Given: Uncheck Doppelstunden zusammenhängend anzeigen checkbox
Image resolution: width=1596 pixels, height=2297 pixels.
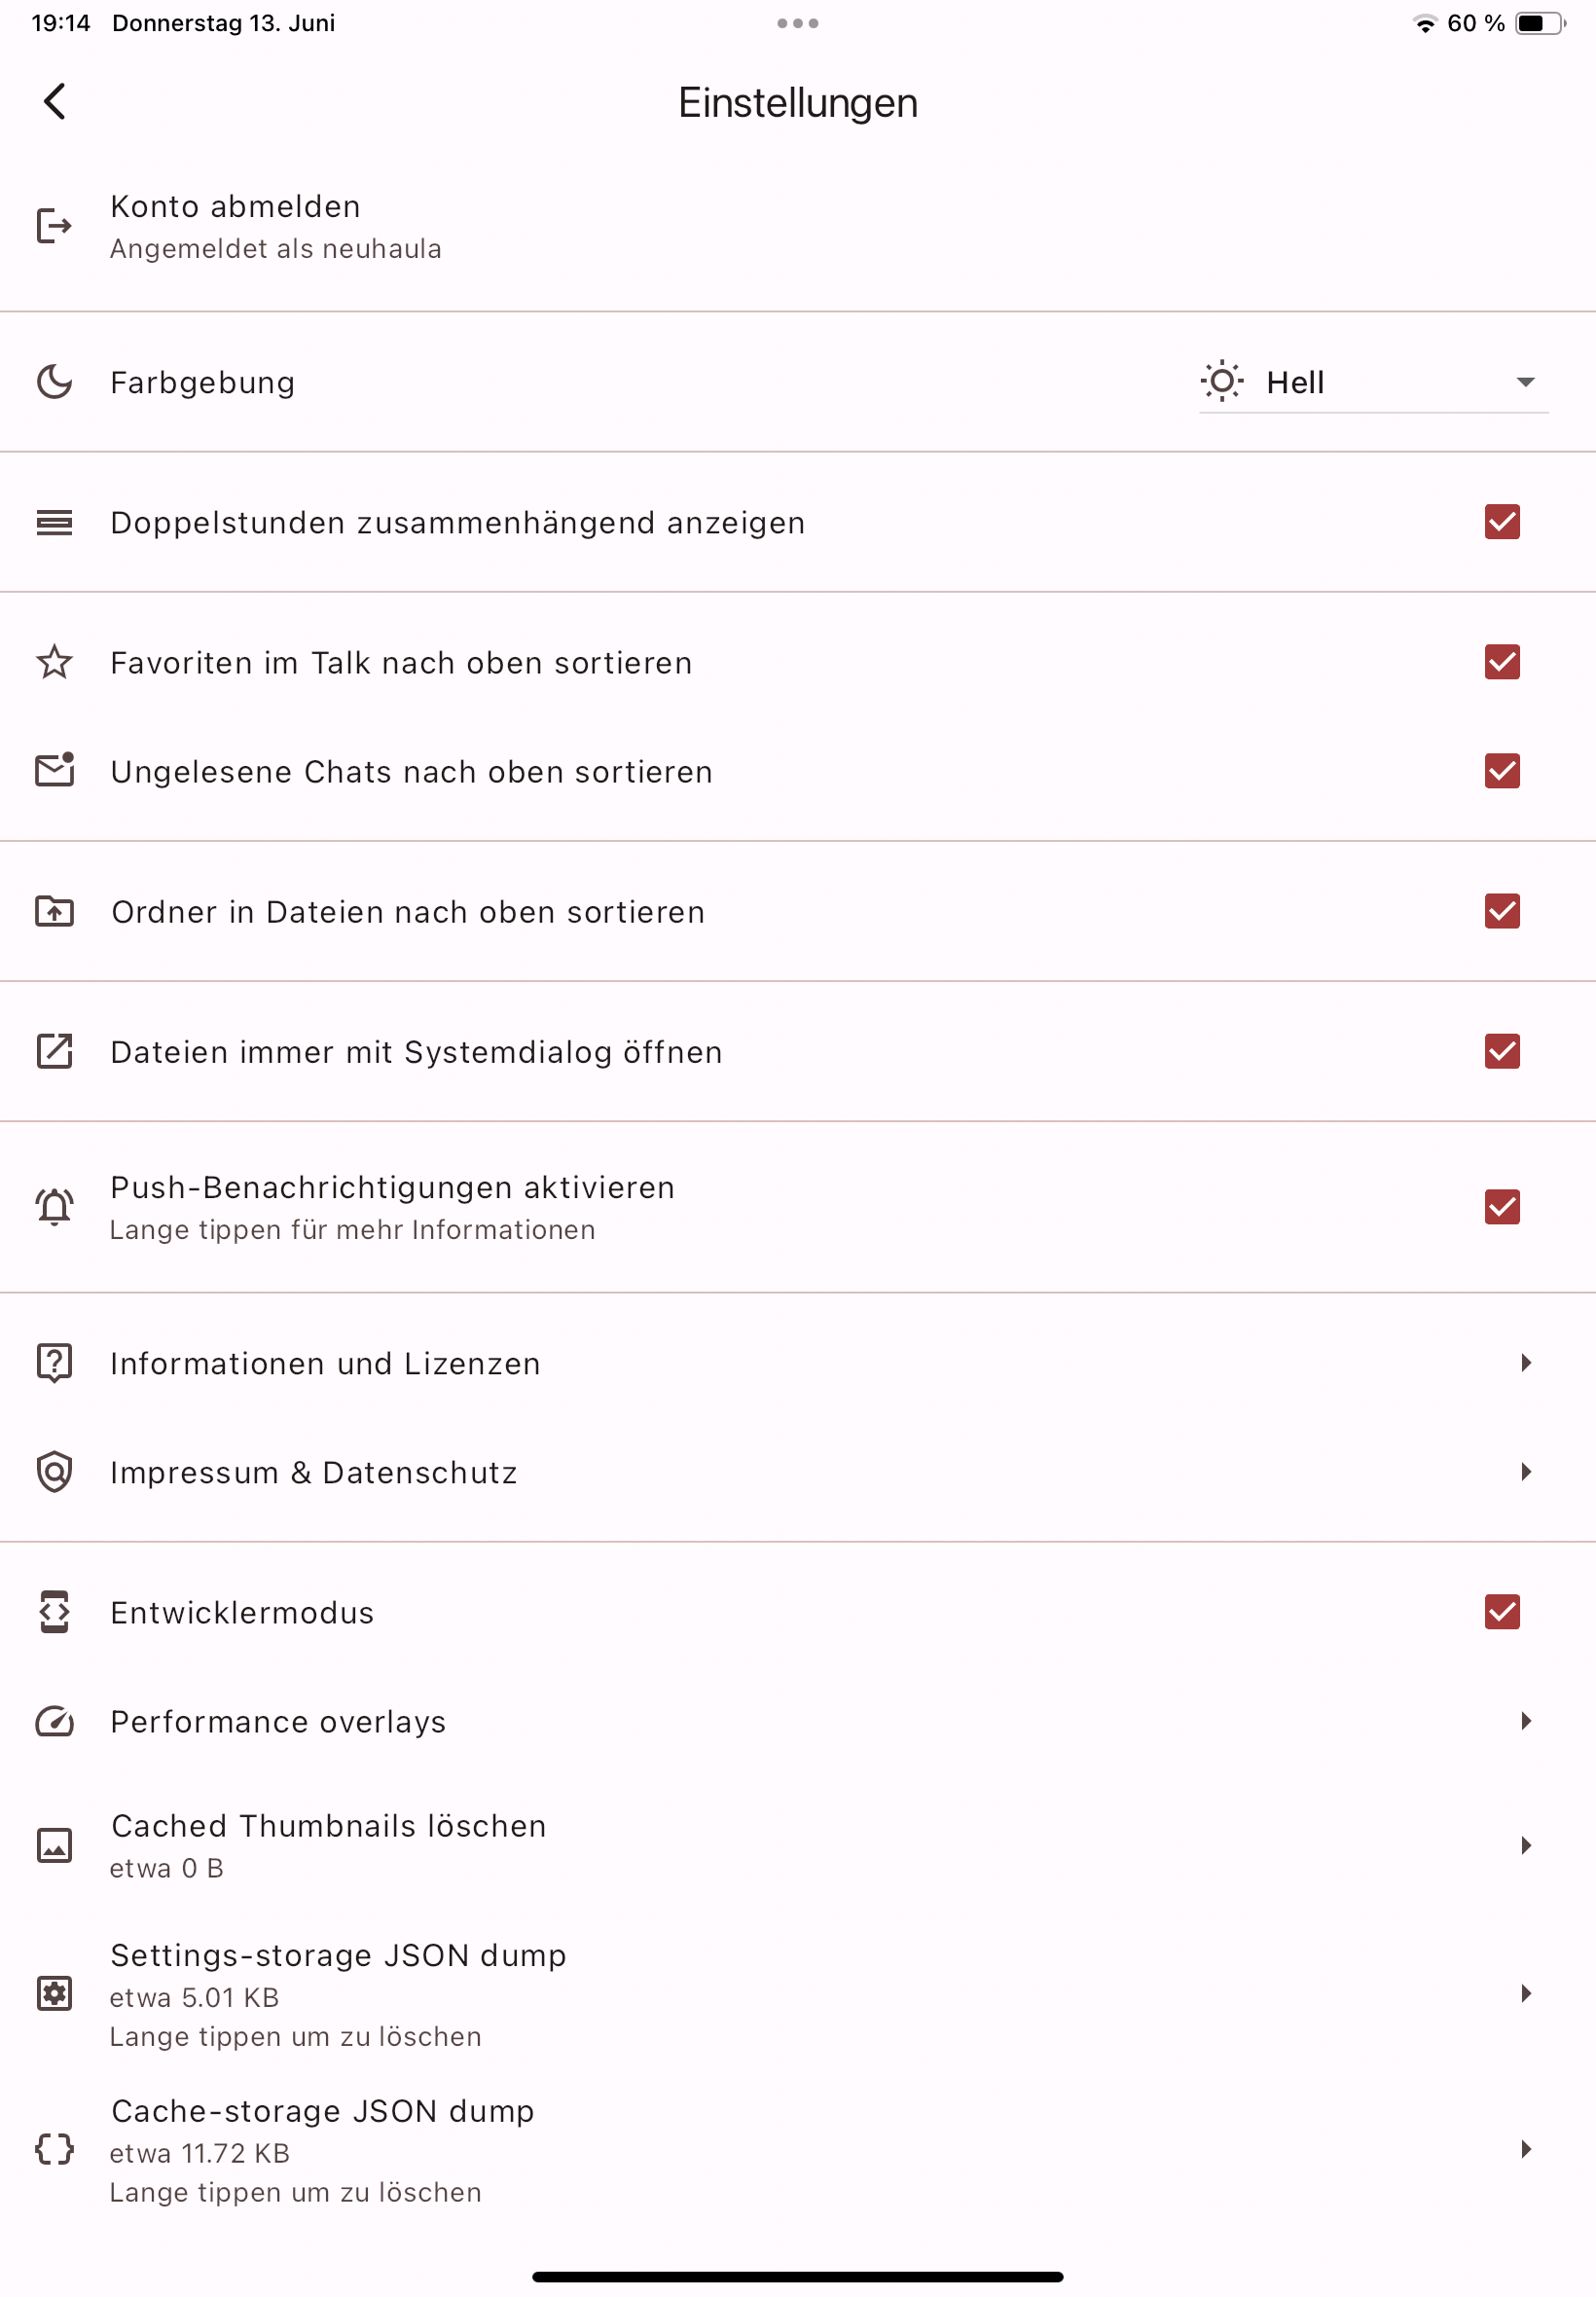Looking at the screenshot, I should (x=1502, y=522).
